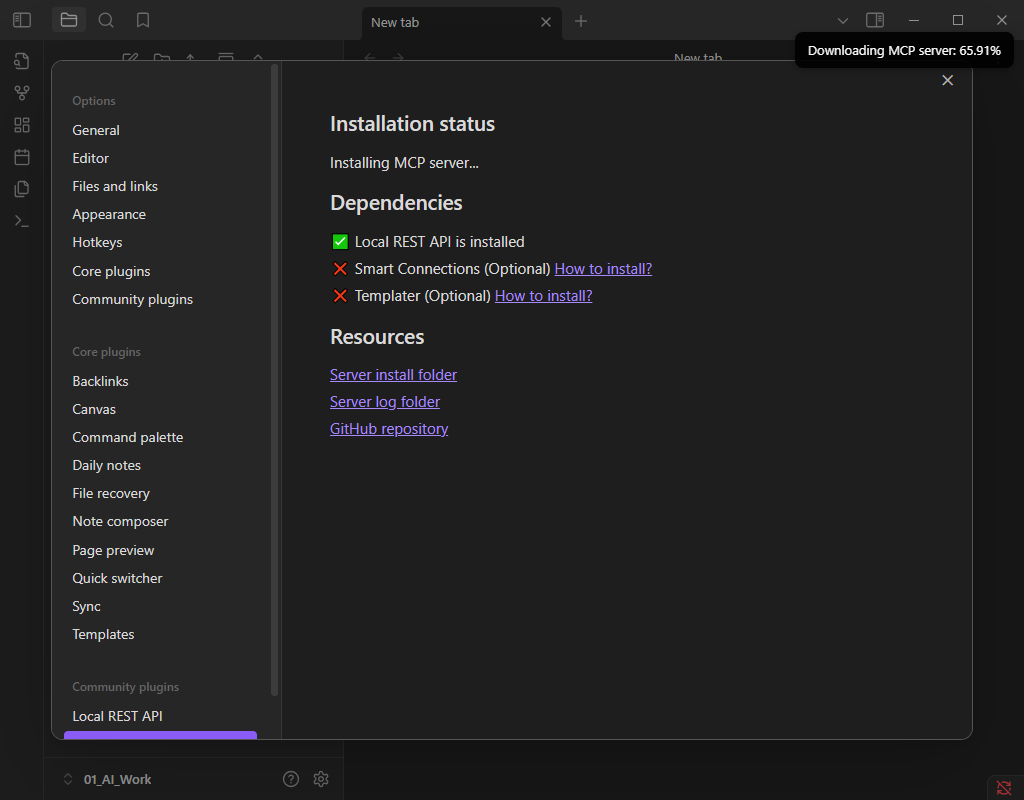Open General settings
This screenshot has width=1024, height=800.
click(x=96, y=130)
